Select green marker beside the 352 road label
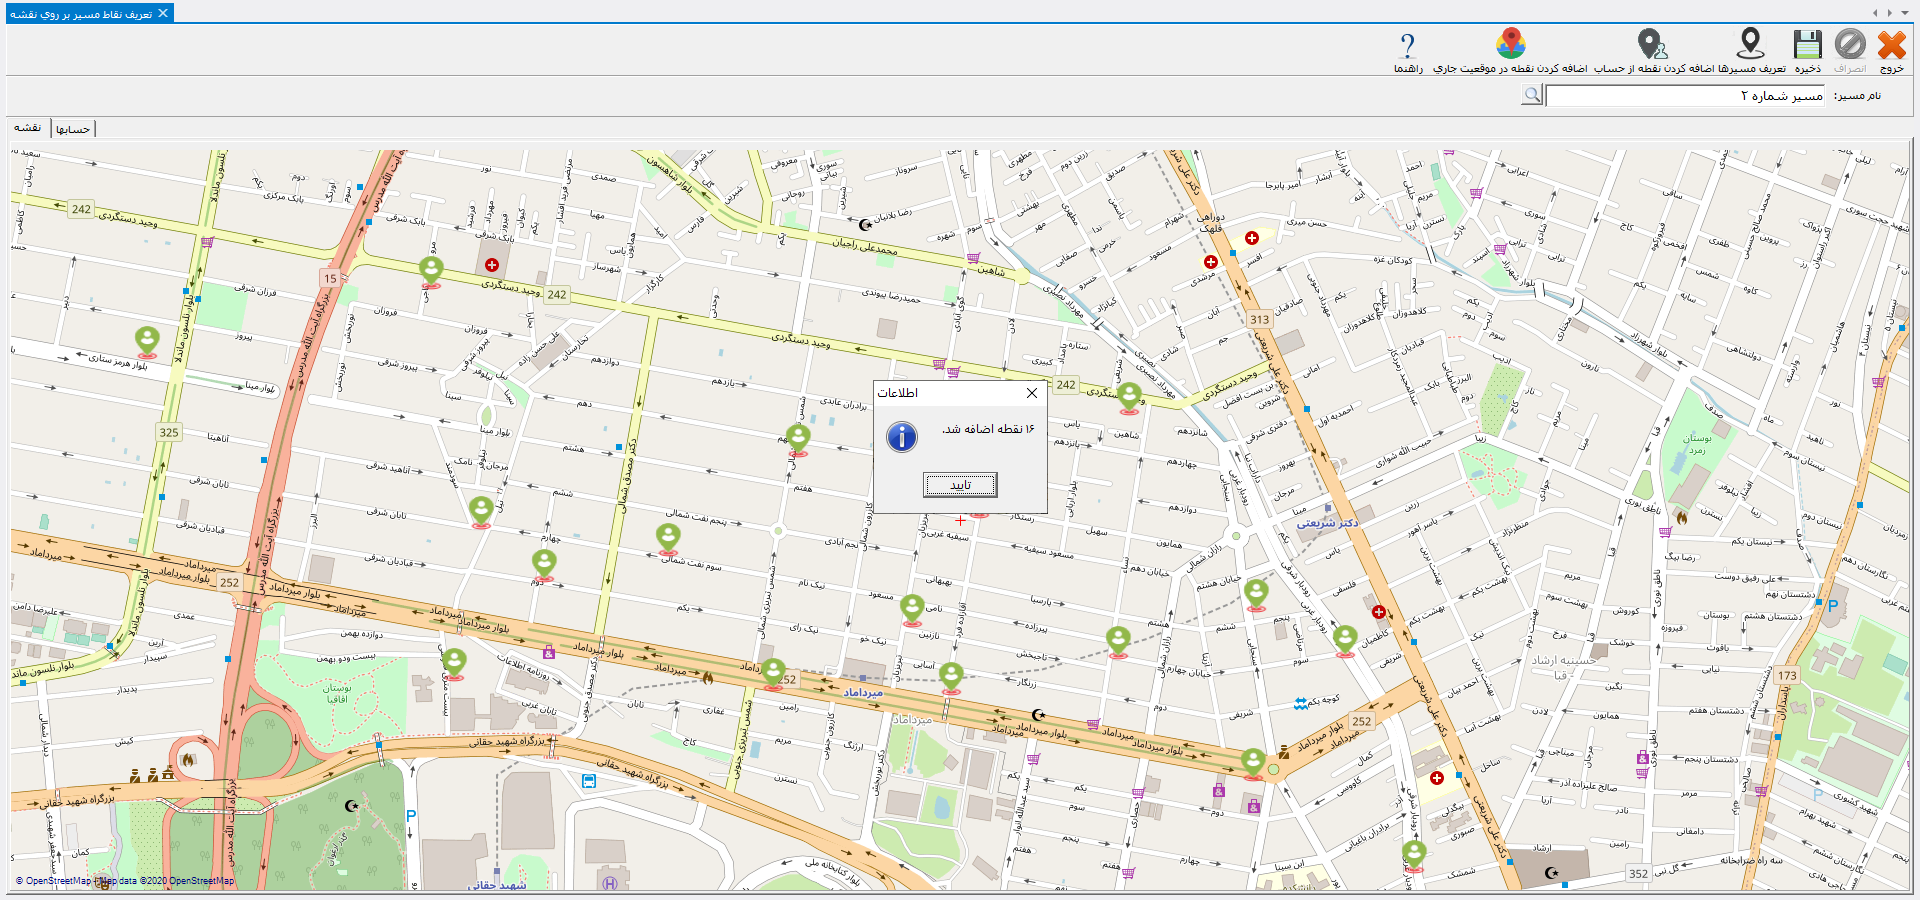1920x900 pixels. pos(1413,854)
